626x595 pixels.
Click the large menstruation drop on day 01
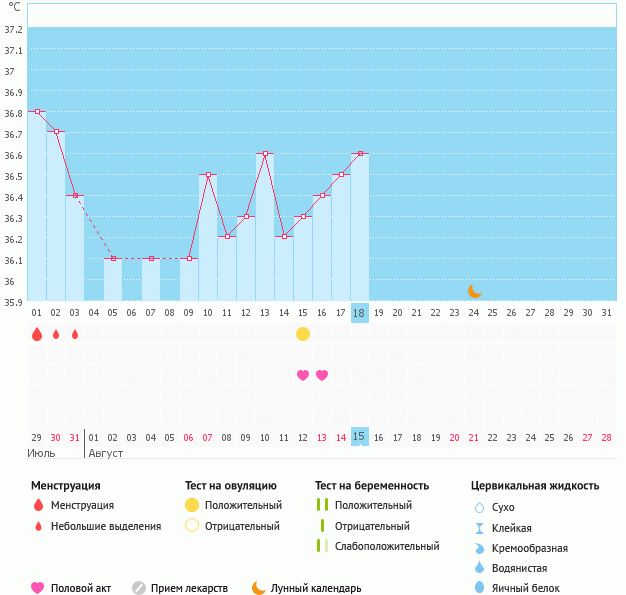37,334
